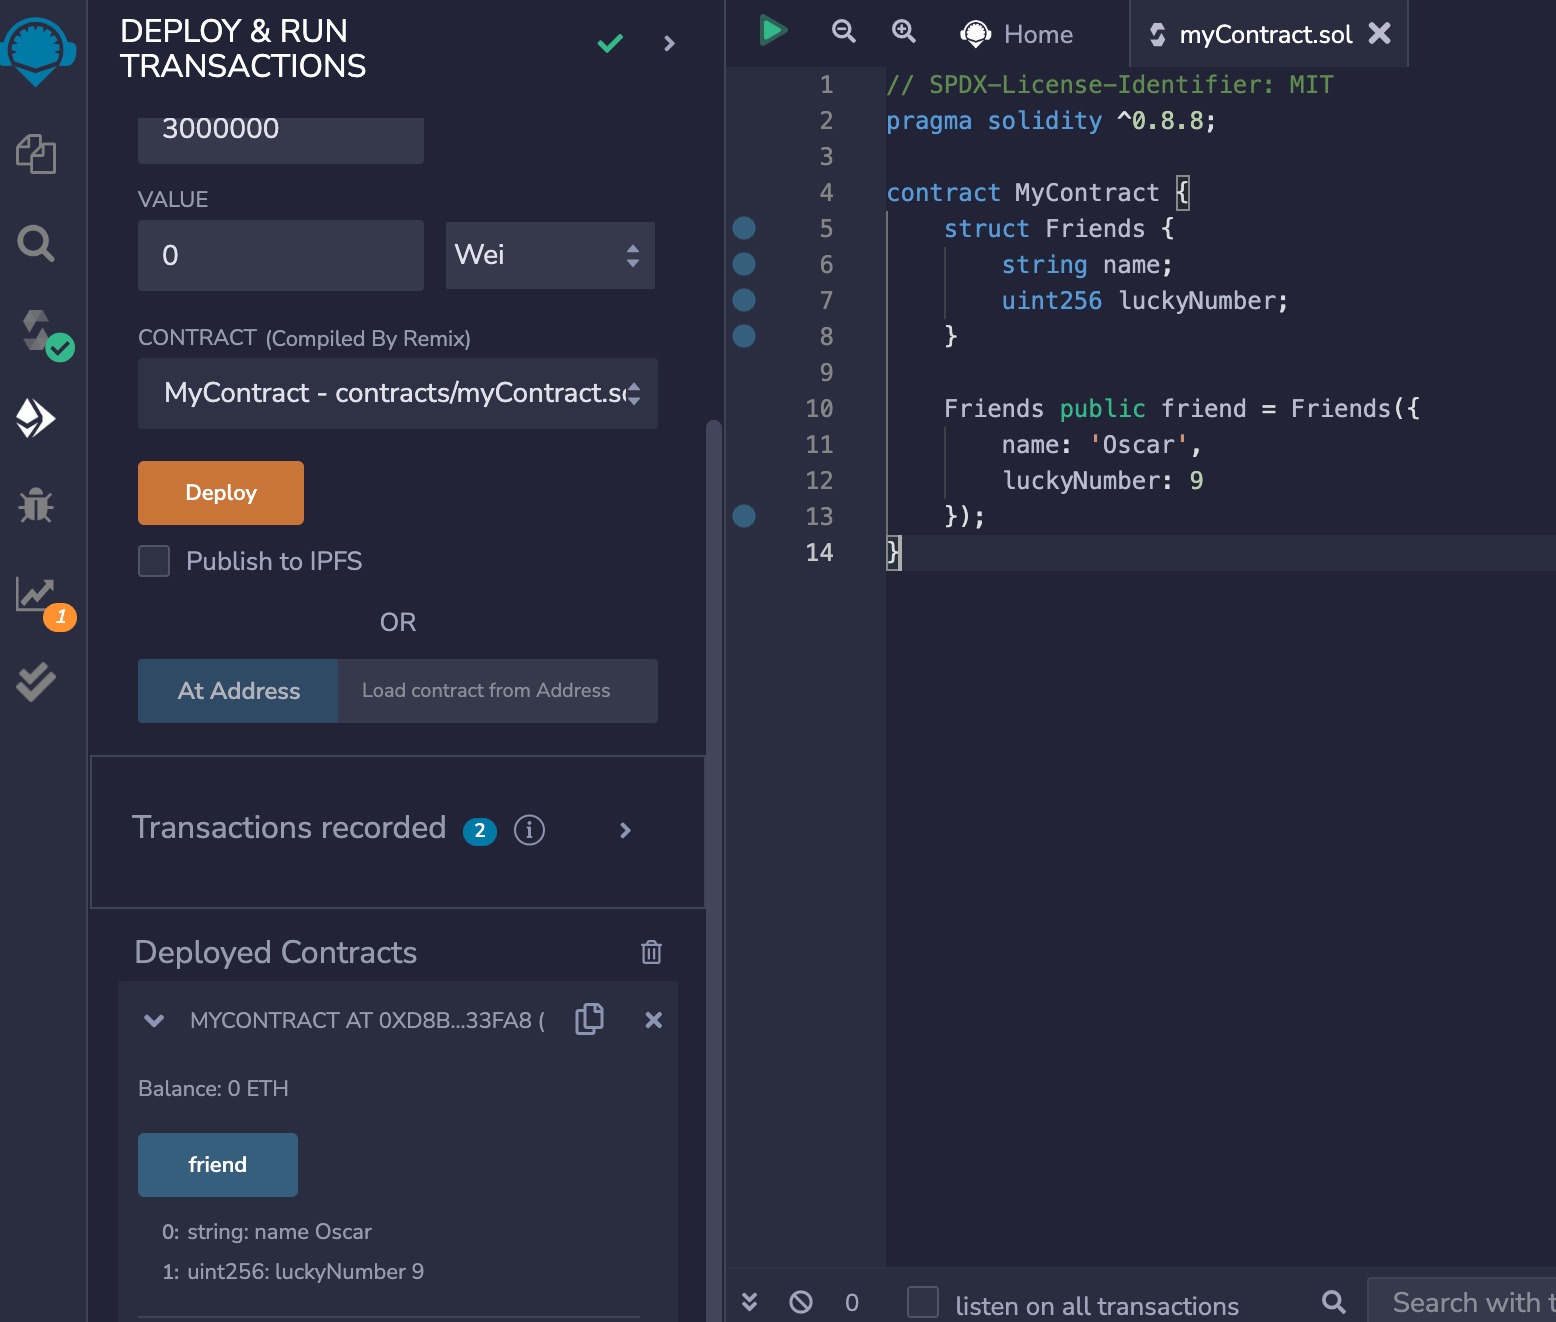This screenshot has height=1322, width=1556.
Task: Click line number 14 in gutter
Action: point(819,552)
